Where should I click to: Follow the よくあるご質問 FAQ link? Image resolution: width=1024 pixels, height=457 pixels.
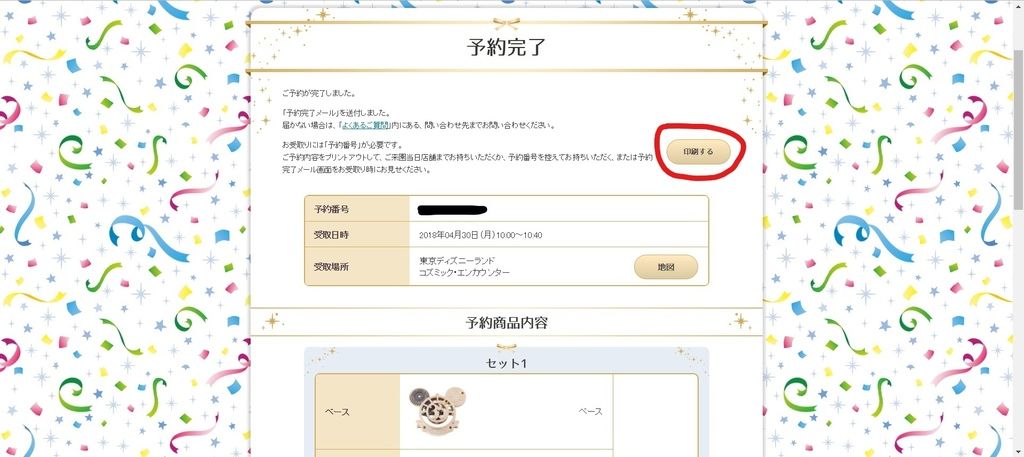pyautogui.click(x=364, y=124)
